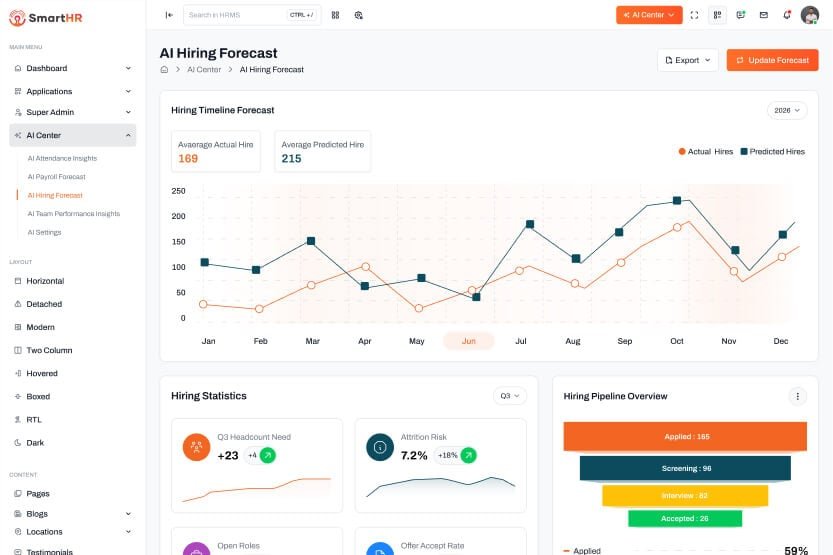Click the Detached layout icon

pyautogui.click(x=18, y=304)
